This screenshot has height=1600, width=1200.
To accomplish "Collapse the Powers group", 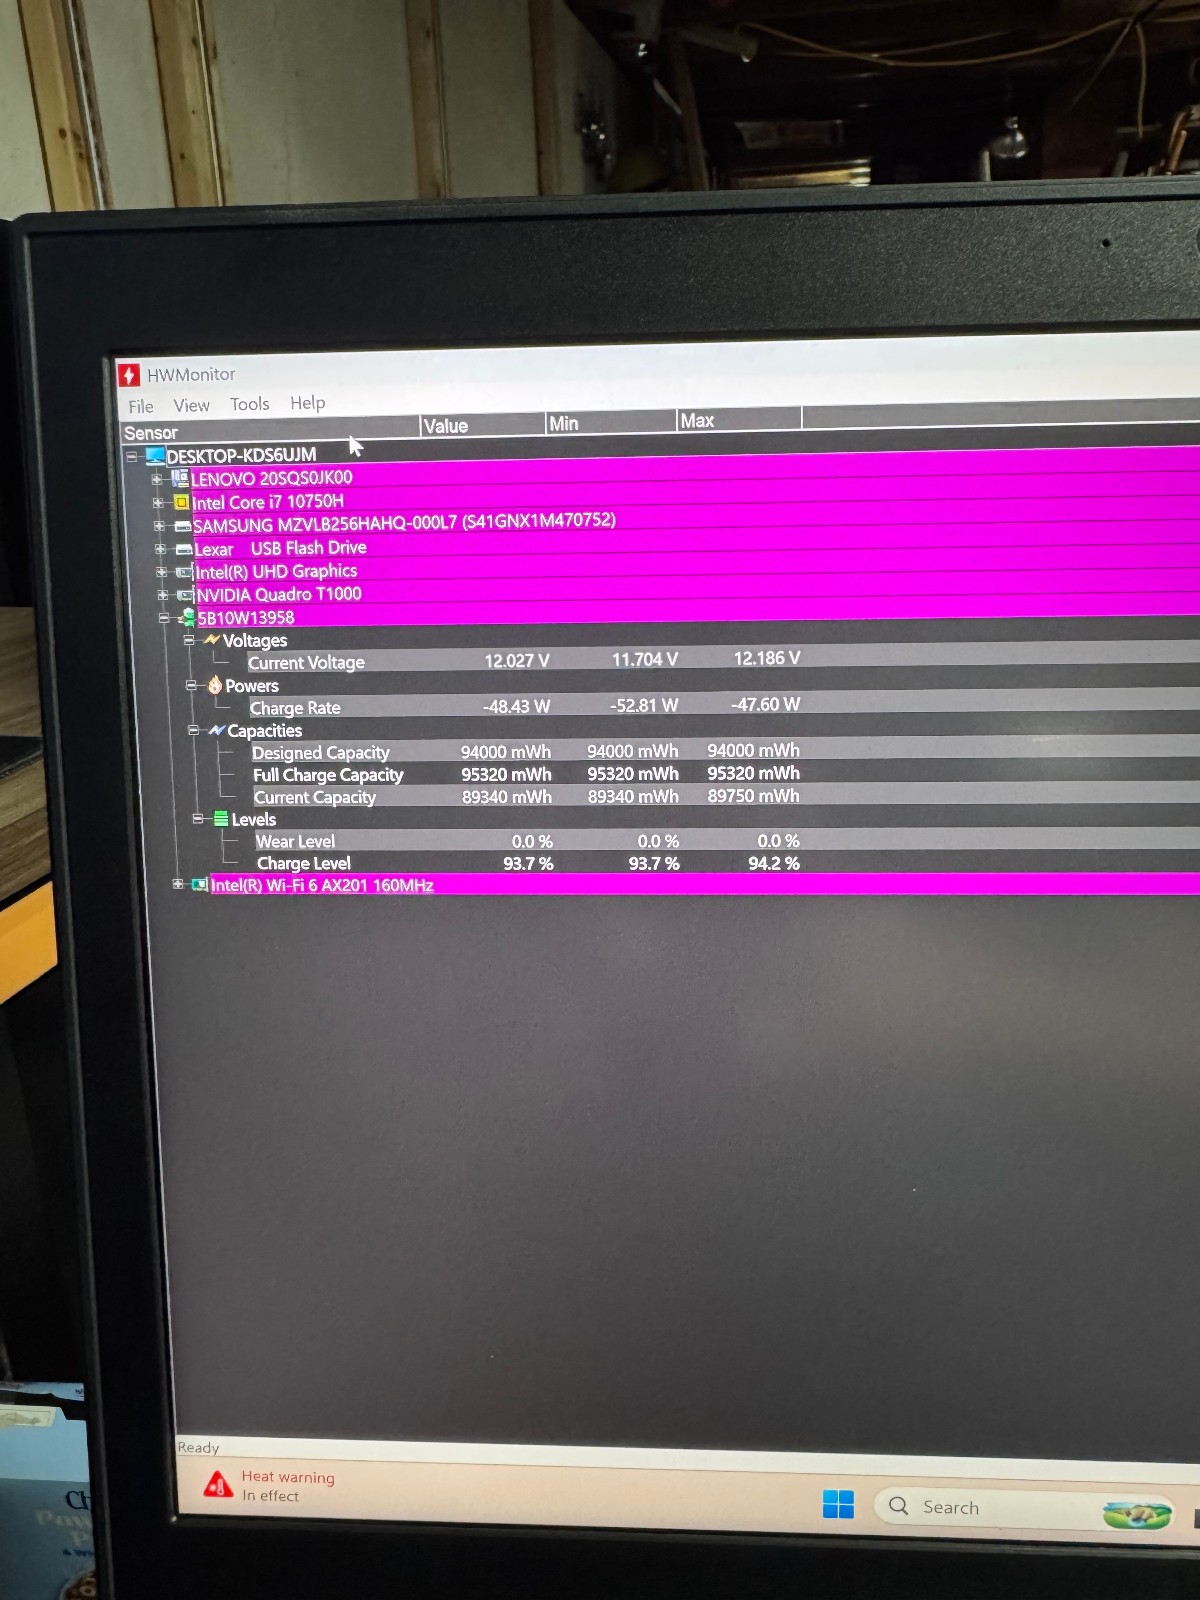I will pos(191,685).
